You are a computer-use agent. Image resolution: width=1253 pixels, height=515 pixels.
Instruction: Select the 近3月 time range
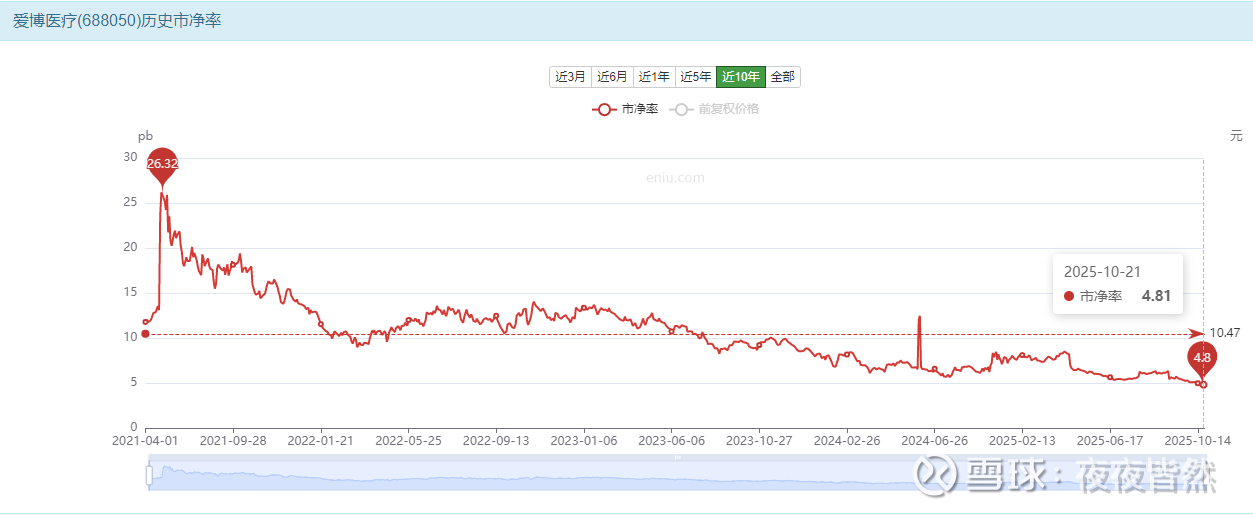point(570,76)
